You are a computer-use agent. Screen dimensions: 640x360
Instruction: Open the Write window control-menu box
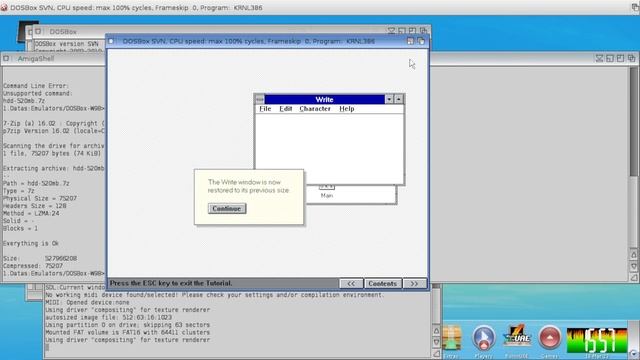point(260,99)
